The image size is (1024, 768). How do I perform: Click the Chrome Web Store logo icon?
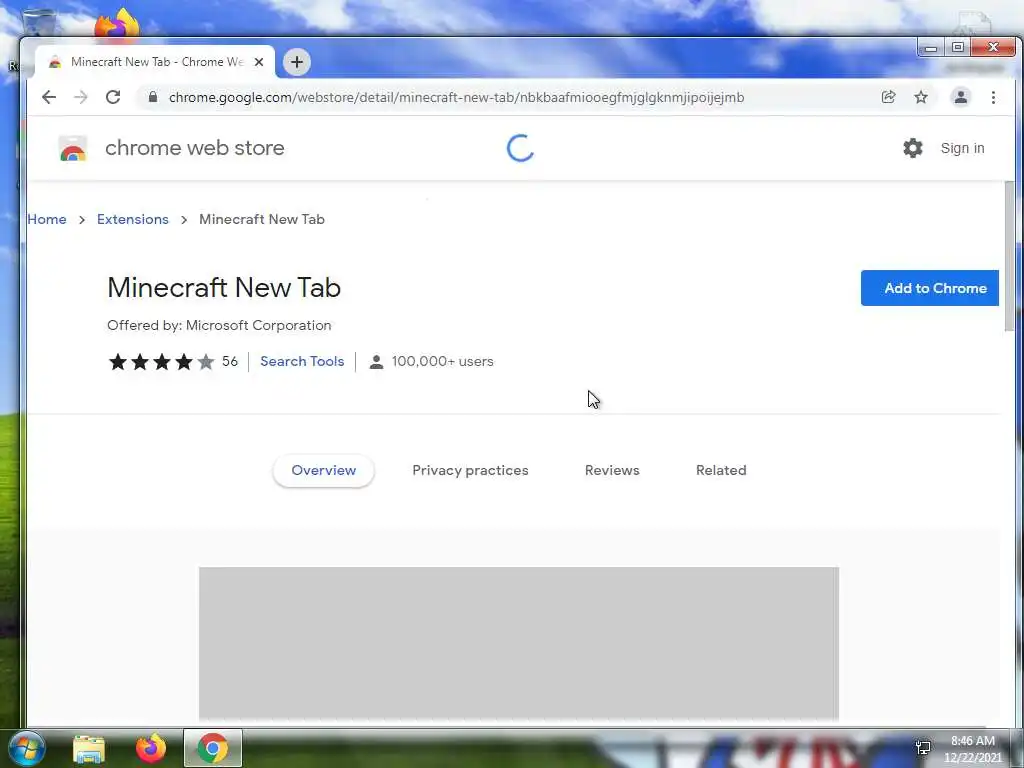(x=72, y=148)
